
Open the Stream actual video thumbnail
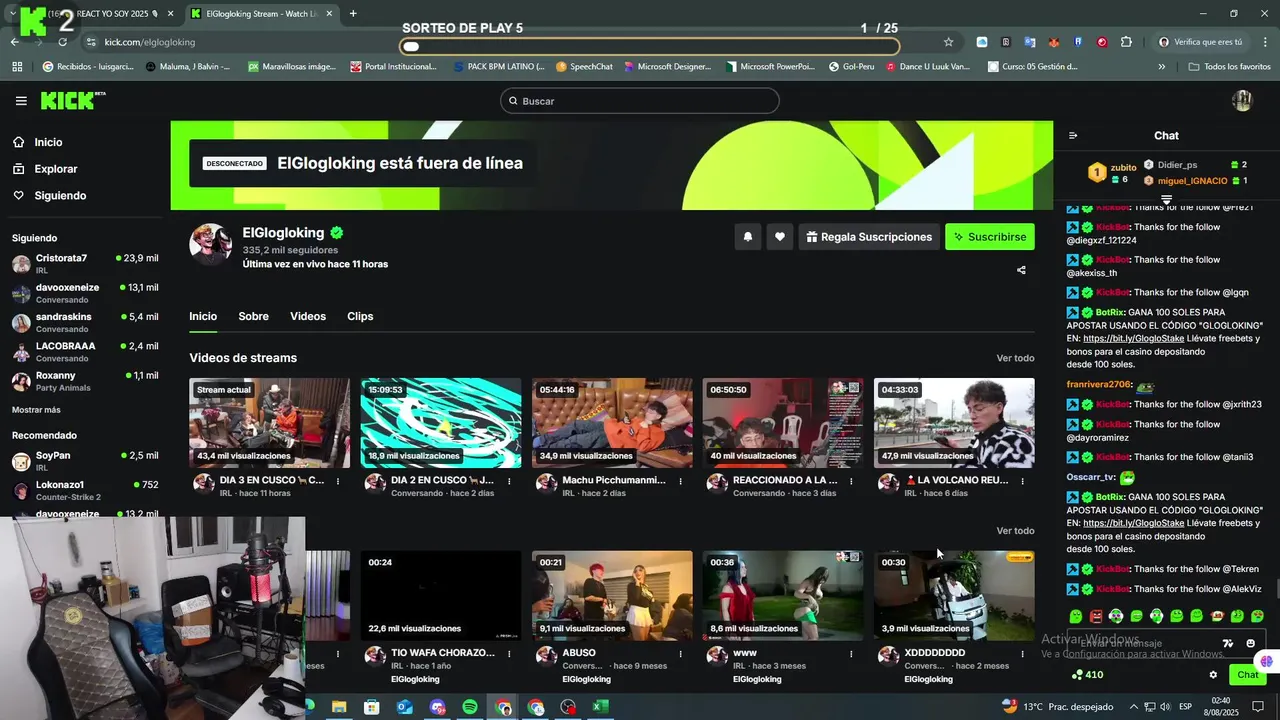[x=270, y=423]
